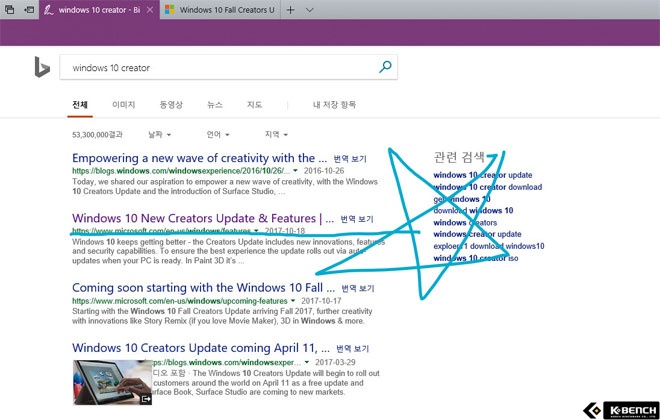Open related search 'windows creator update'
660x420 pixels.
click(477, 234)
